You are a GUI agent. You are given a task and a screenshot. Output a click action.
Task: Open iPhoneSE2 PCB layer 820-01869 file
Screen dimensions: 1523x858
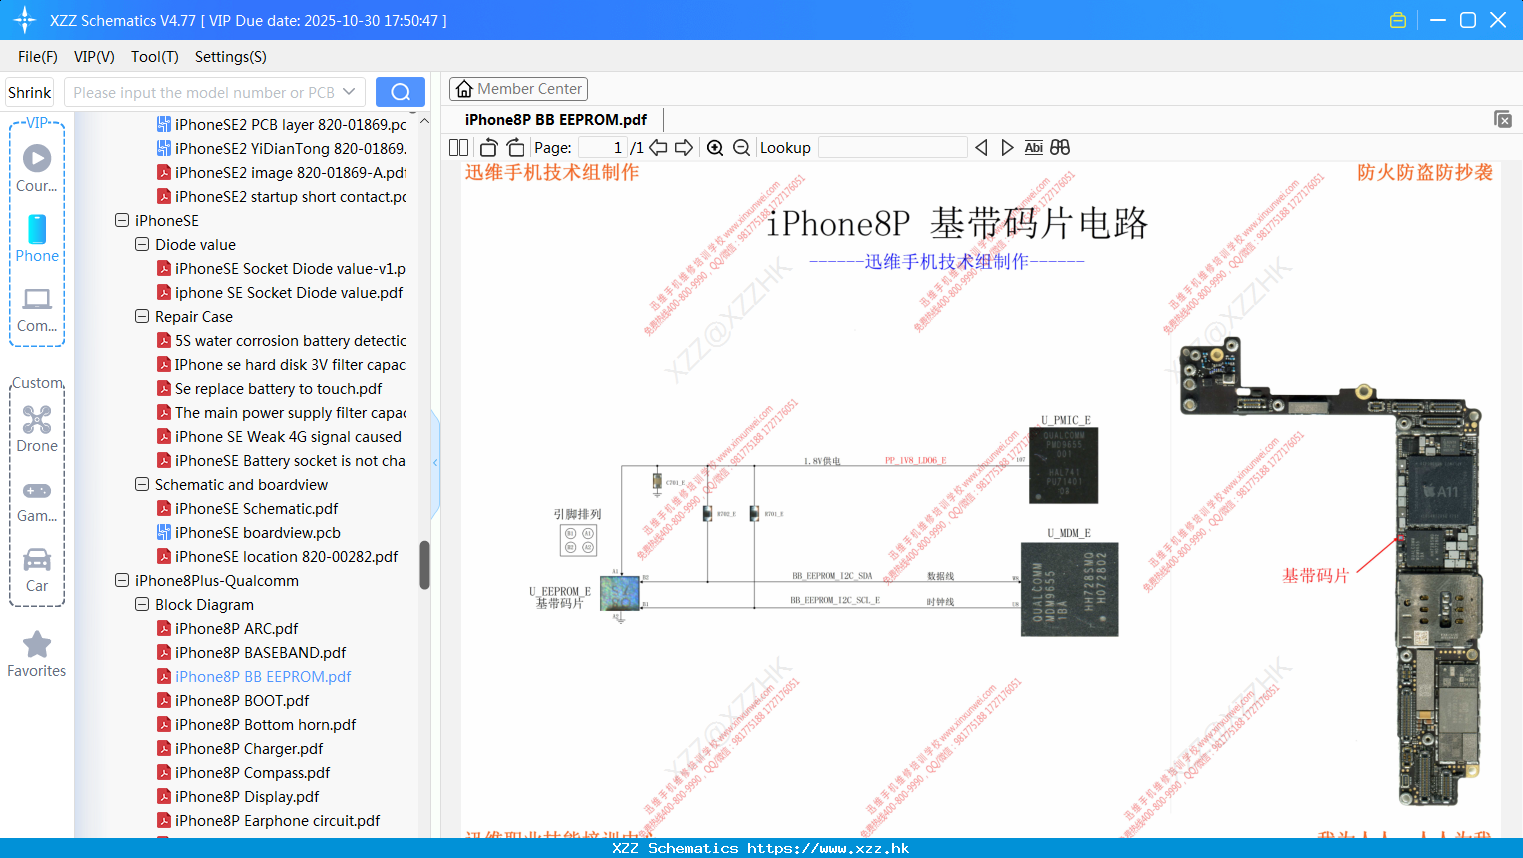(281, 124)
